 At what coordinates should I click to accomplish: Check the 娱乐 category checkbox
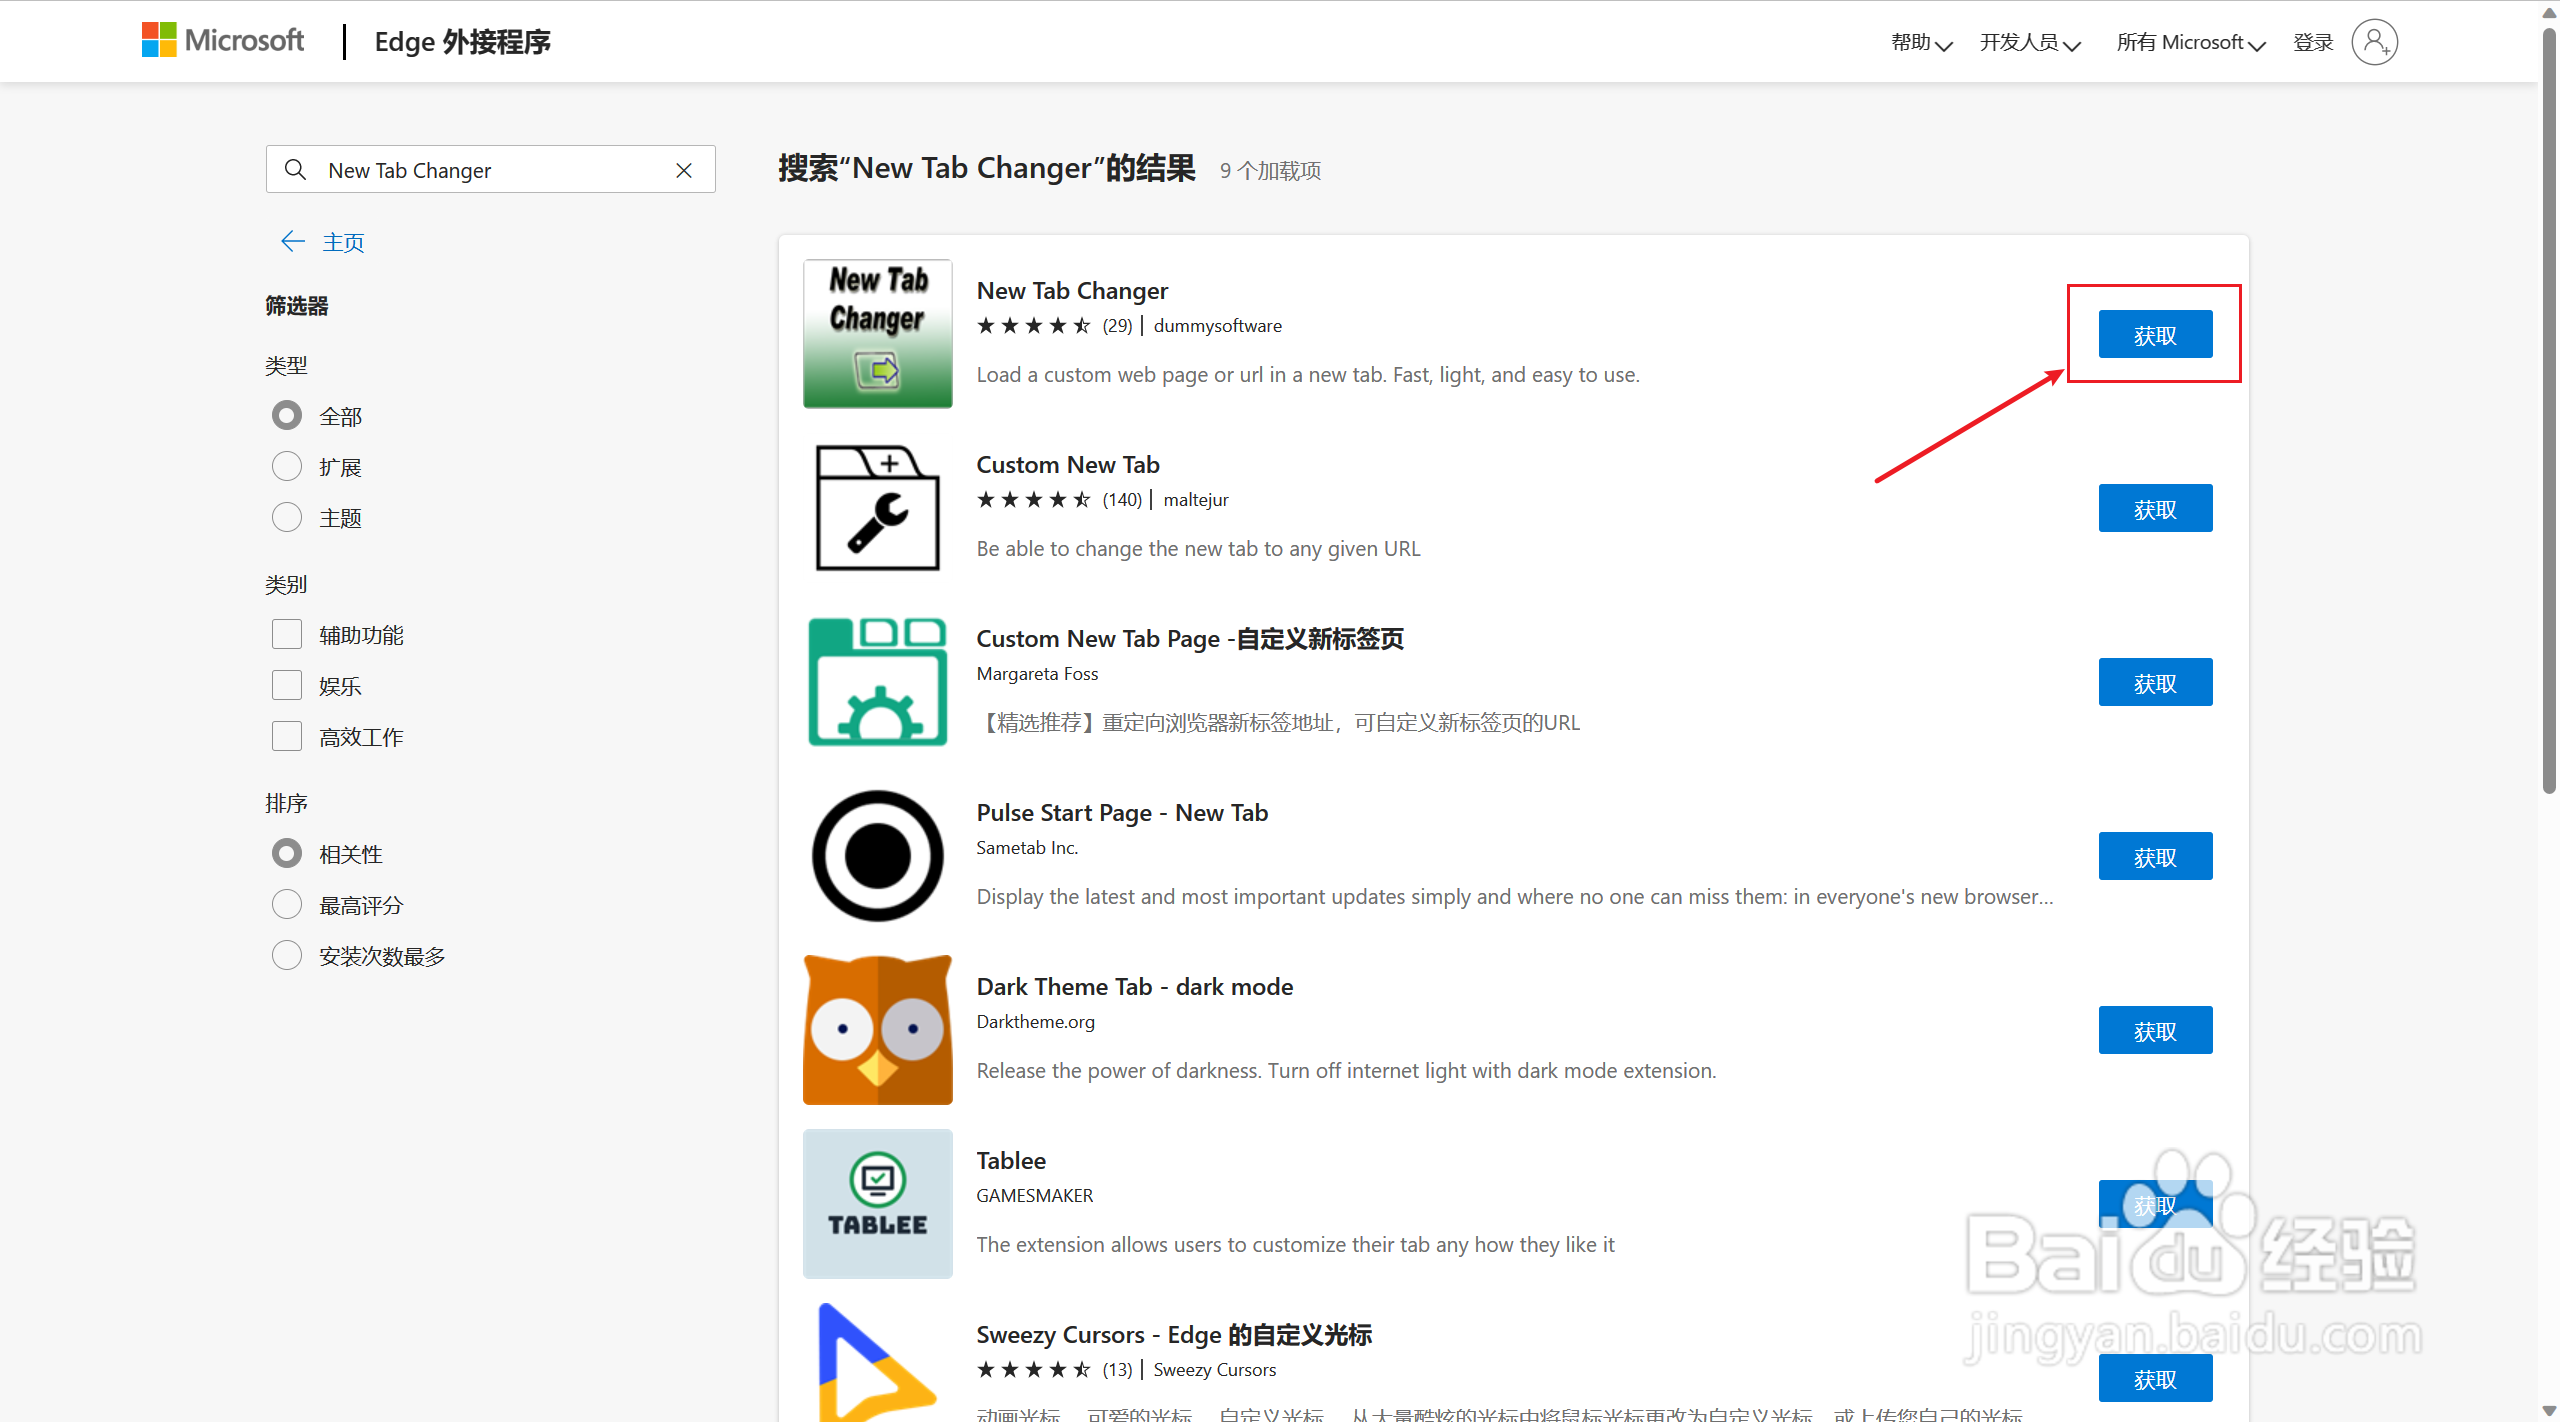(287, 685)
